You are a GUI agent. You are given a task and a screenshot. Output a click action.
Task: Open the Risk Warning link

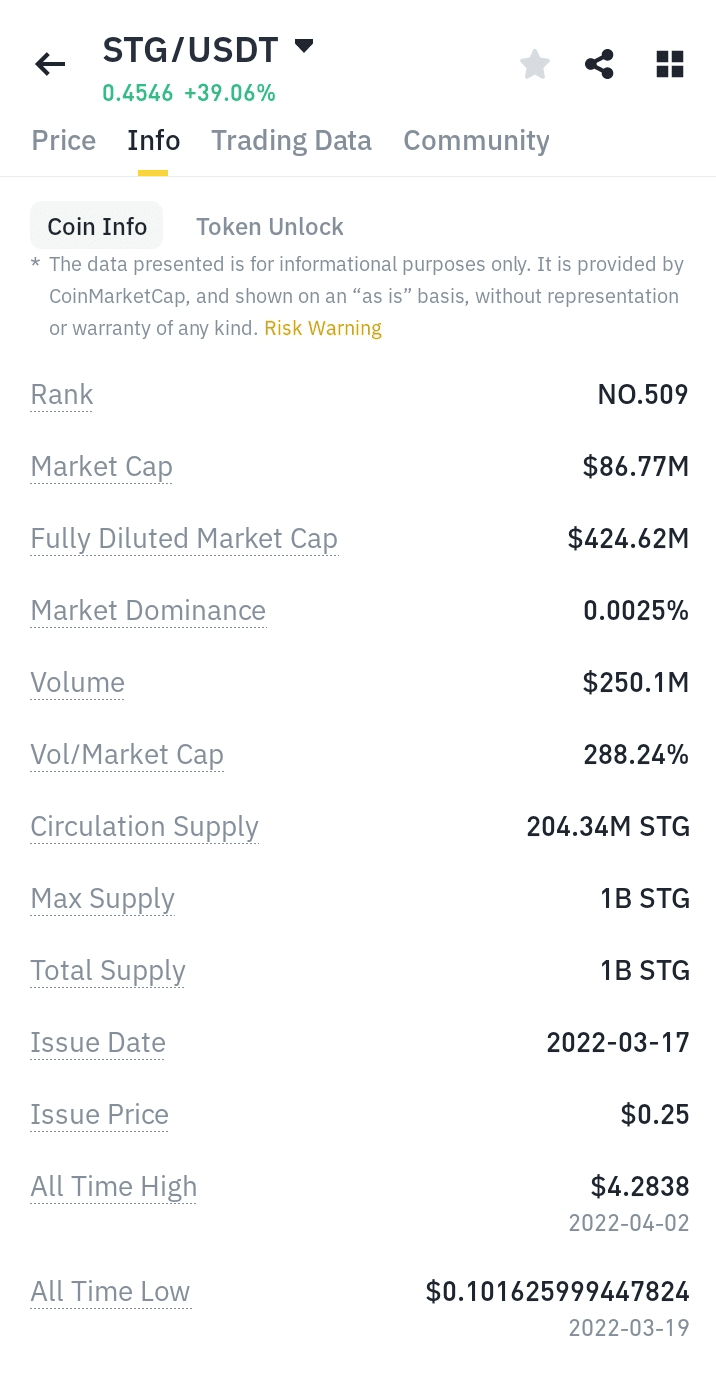click(323, 328)
